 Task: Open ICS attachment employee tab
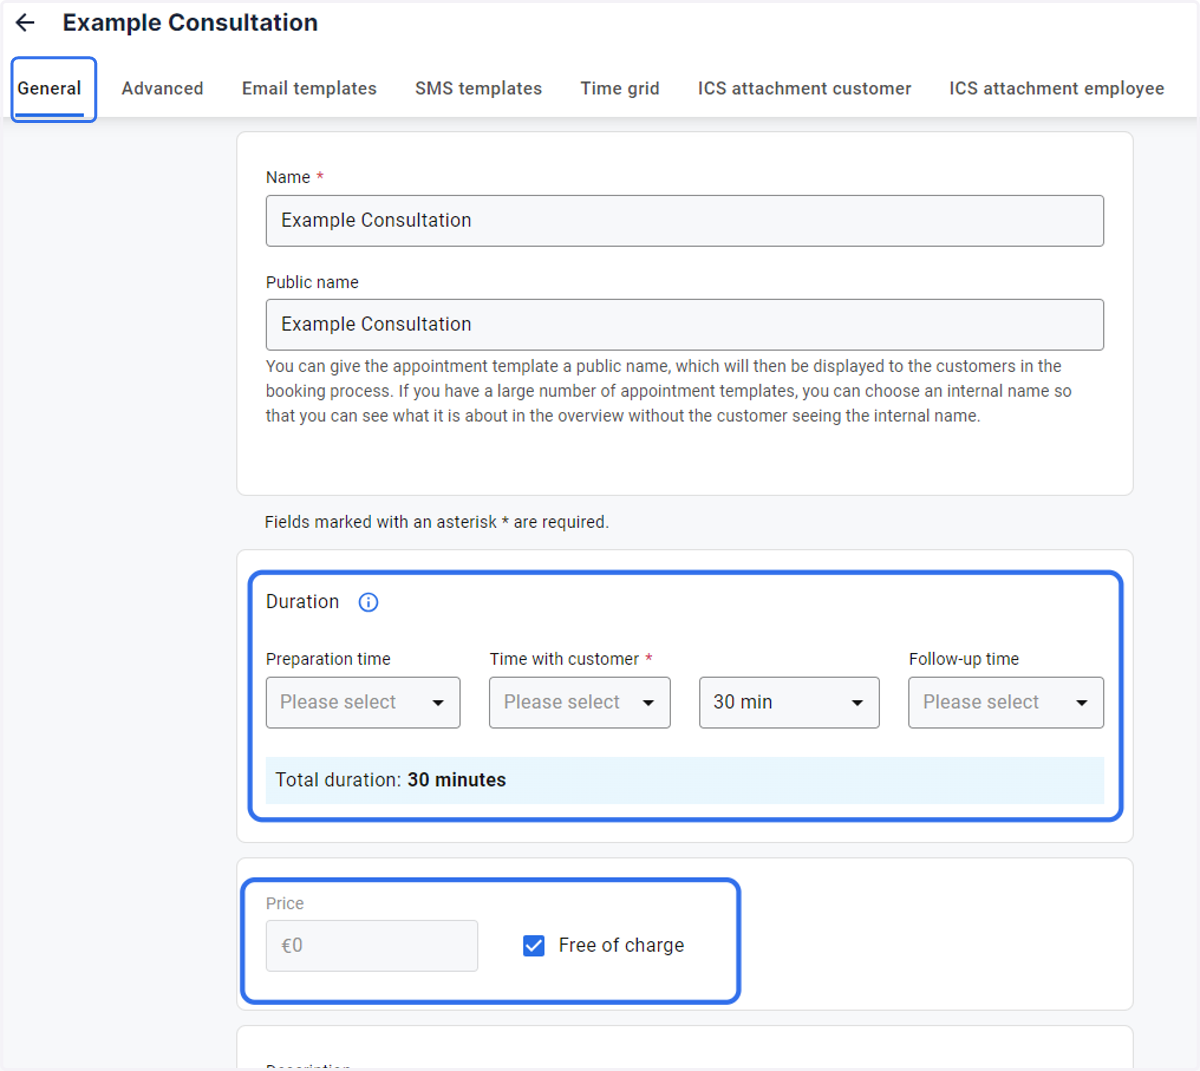[1056, 88]
